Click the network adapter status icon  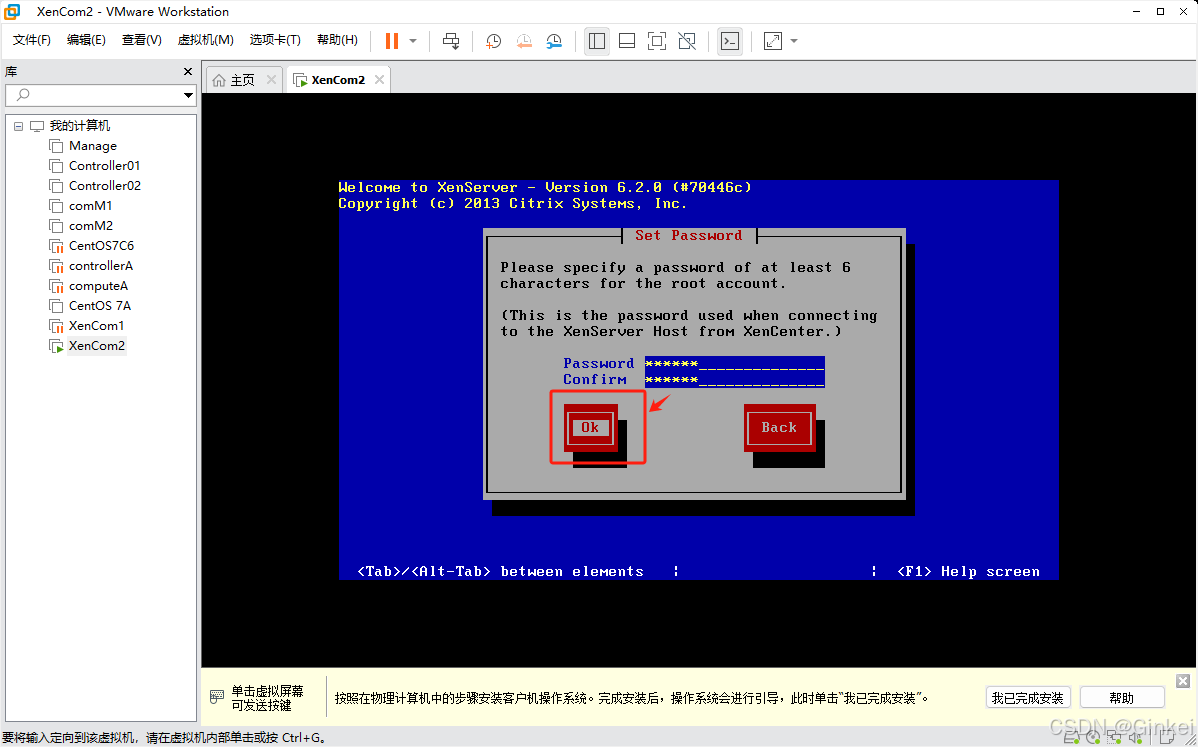coord(1115,738)
